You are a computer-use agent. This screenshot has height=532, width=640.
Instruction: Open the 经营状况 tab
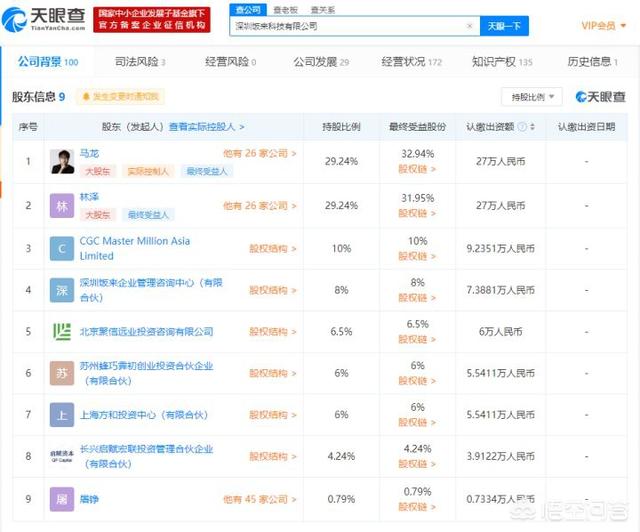click(x=411, y=62)
